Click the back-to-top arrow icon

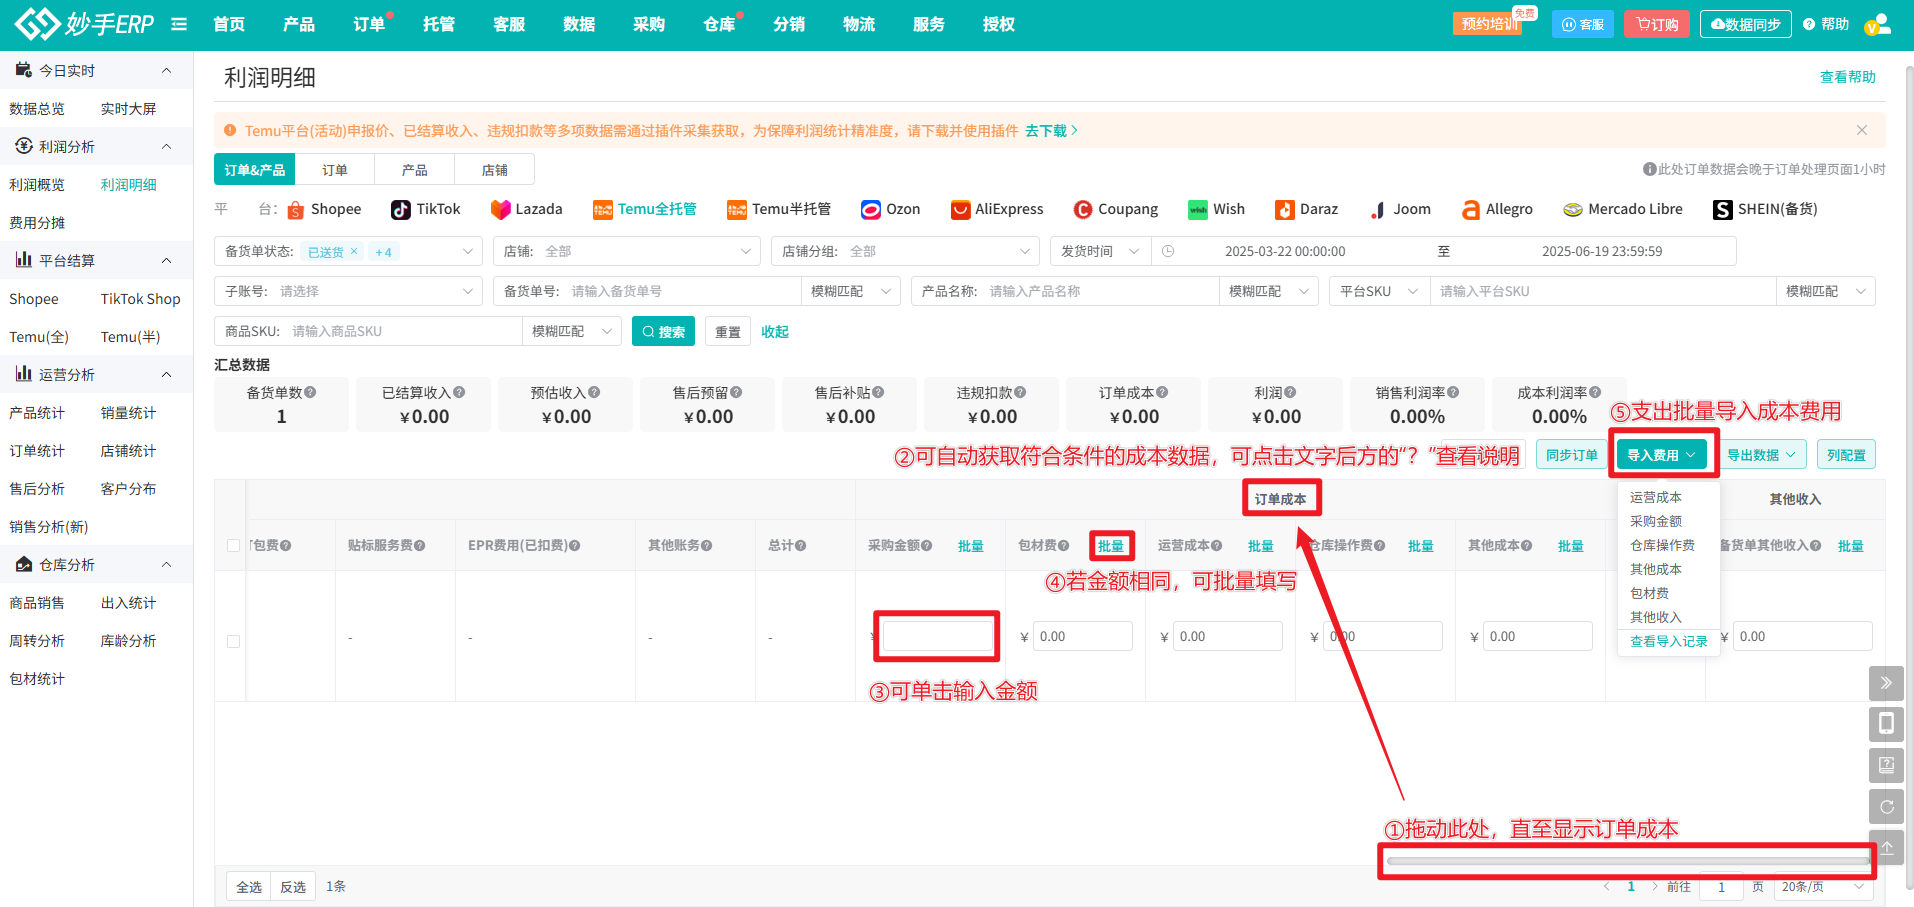tap(1886, 847)
